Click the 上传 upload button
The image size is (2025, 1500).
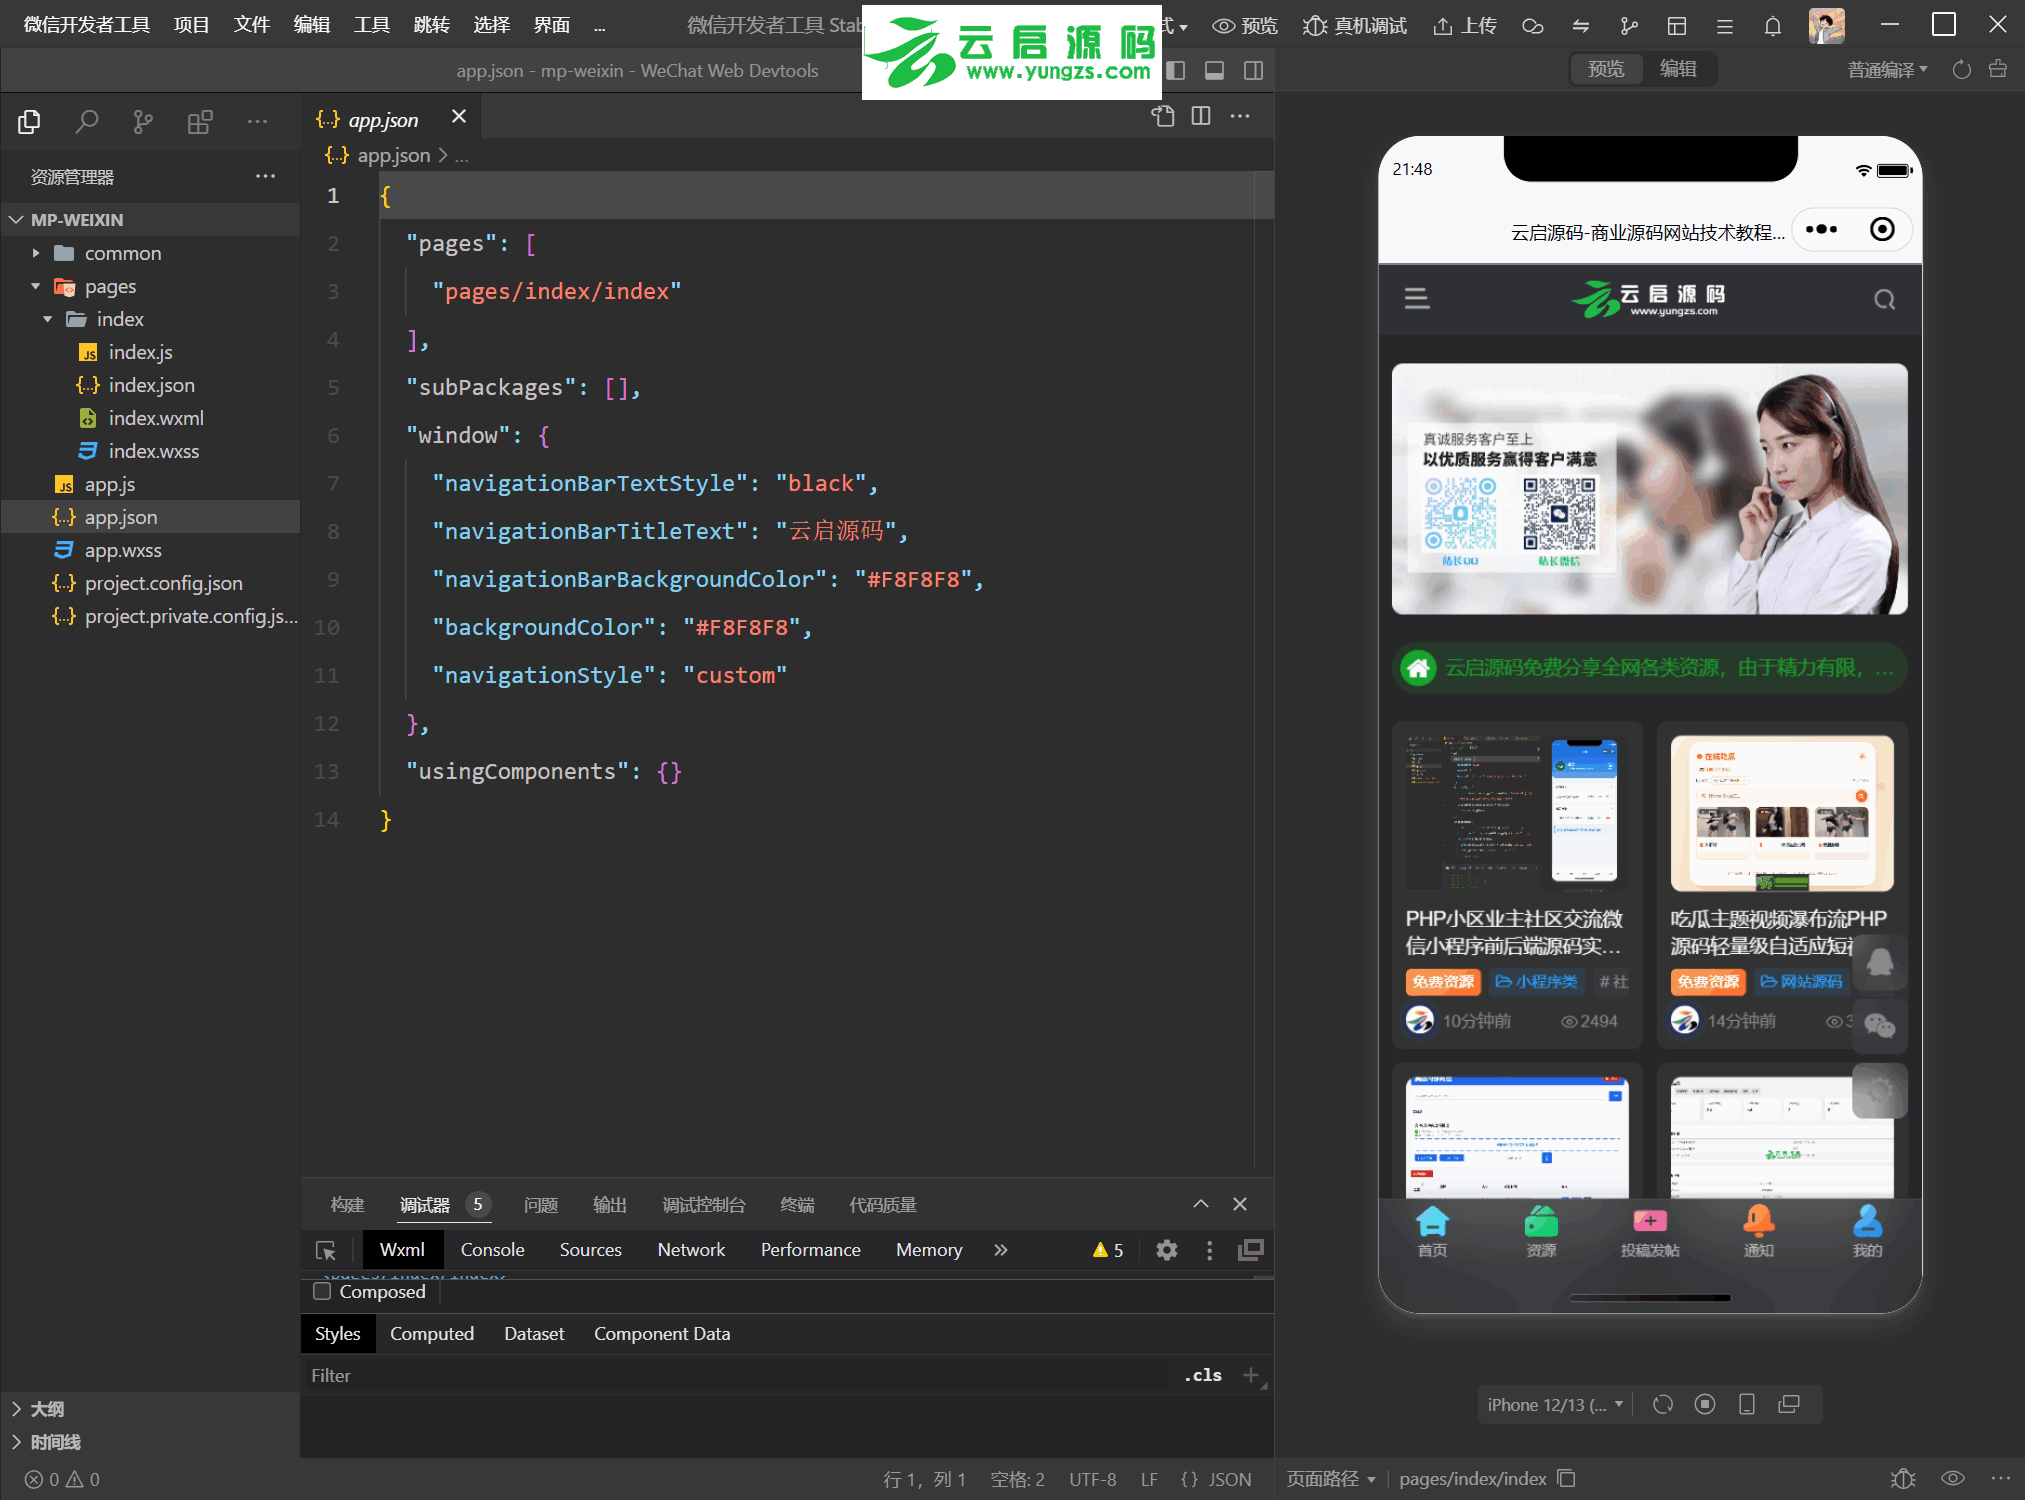(x=1465, y=26)
